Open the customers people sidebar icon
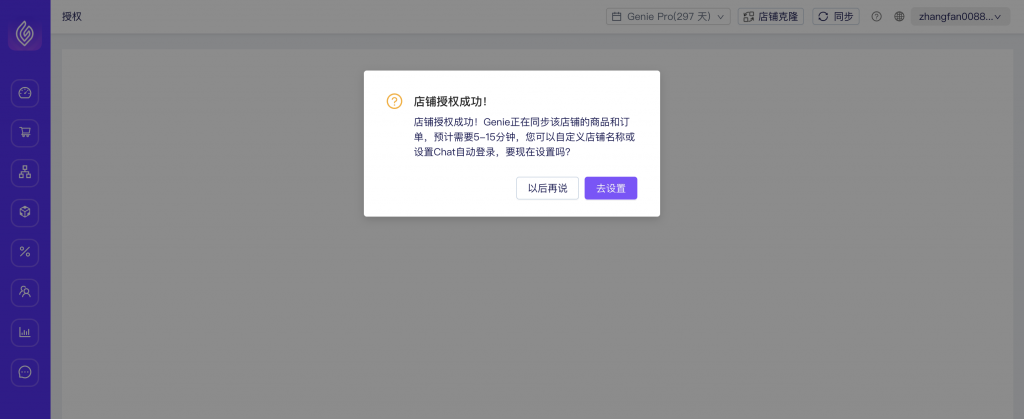 pyautogui.click(x=25, y=292)
